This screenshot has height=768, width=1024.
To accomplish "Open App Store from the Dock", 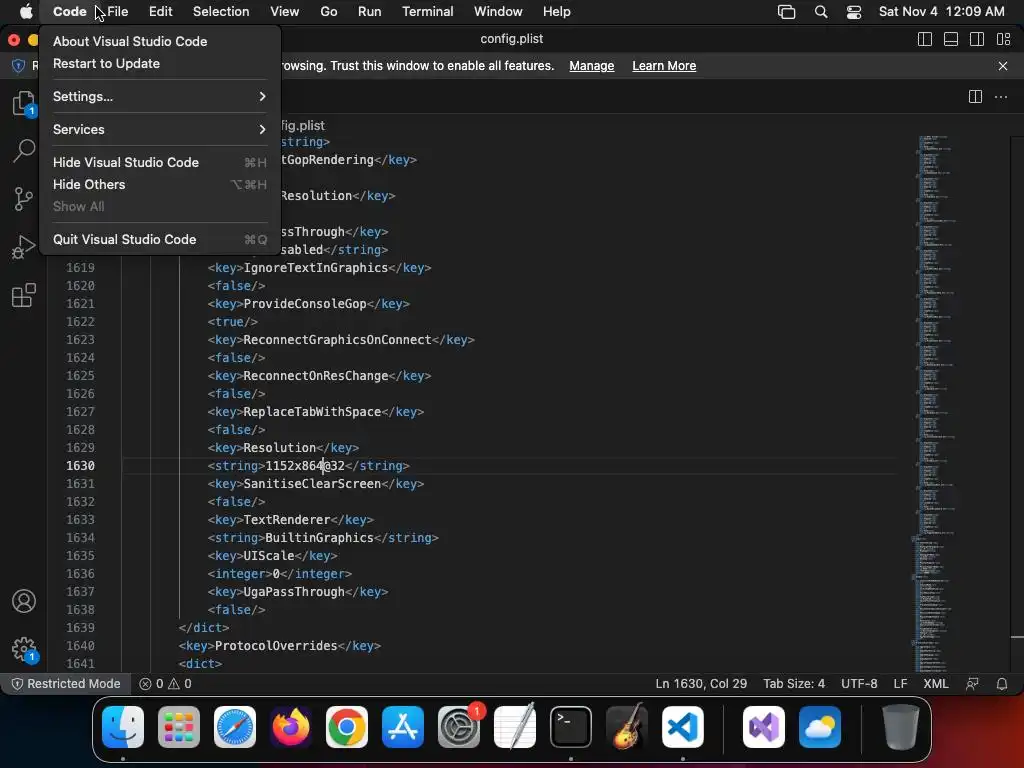I will [x=403, y=727].
